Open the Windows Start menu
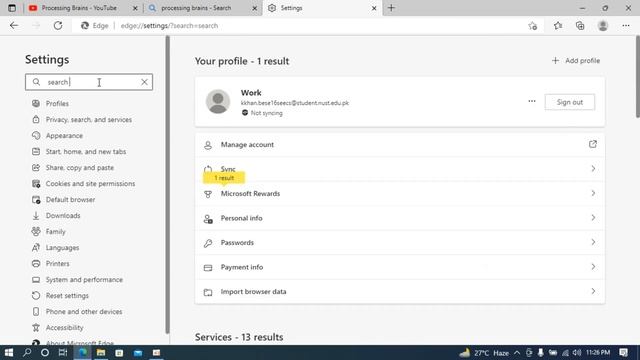Viewport: 640px width, 360px height. [x=9, y=353]
